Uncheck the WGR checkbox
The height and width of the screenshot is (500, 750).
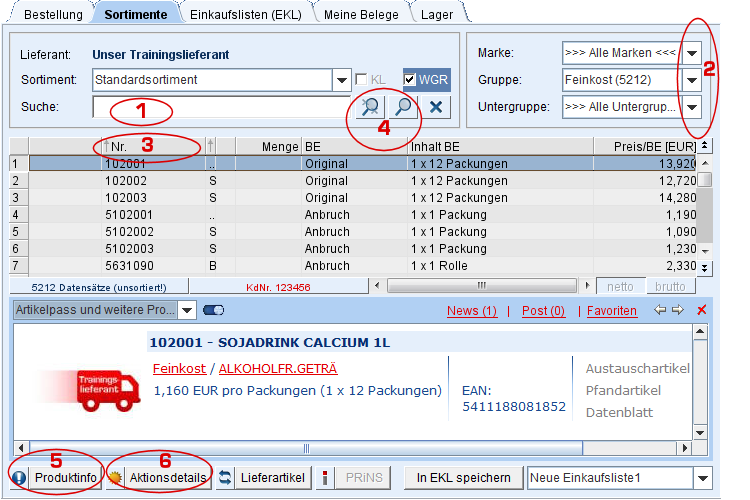pos(410,79)
